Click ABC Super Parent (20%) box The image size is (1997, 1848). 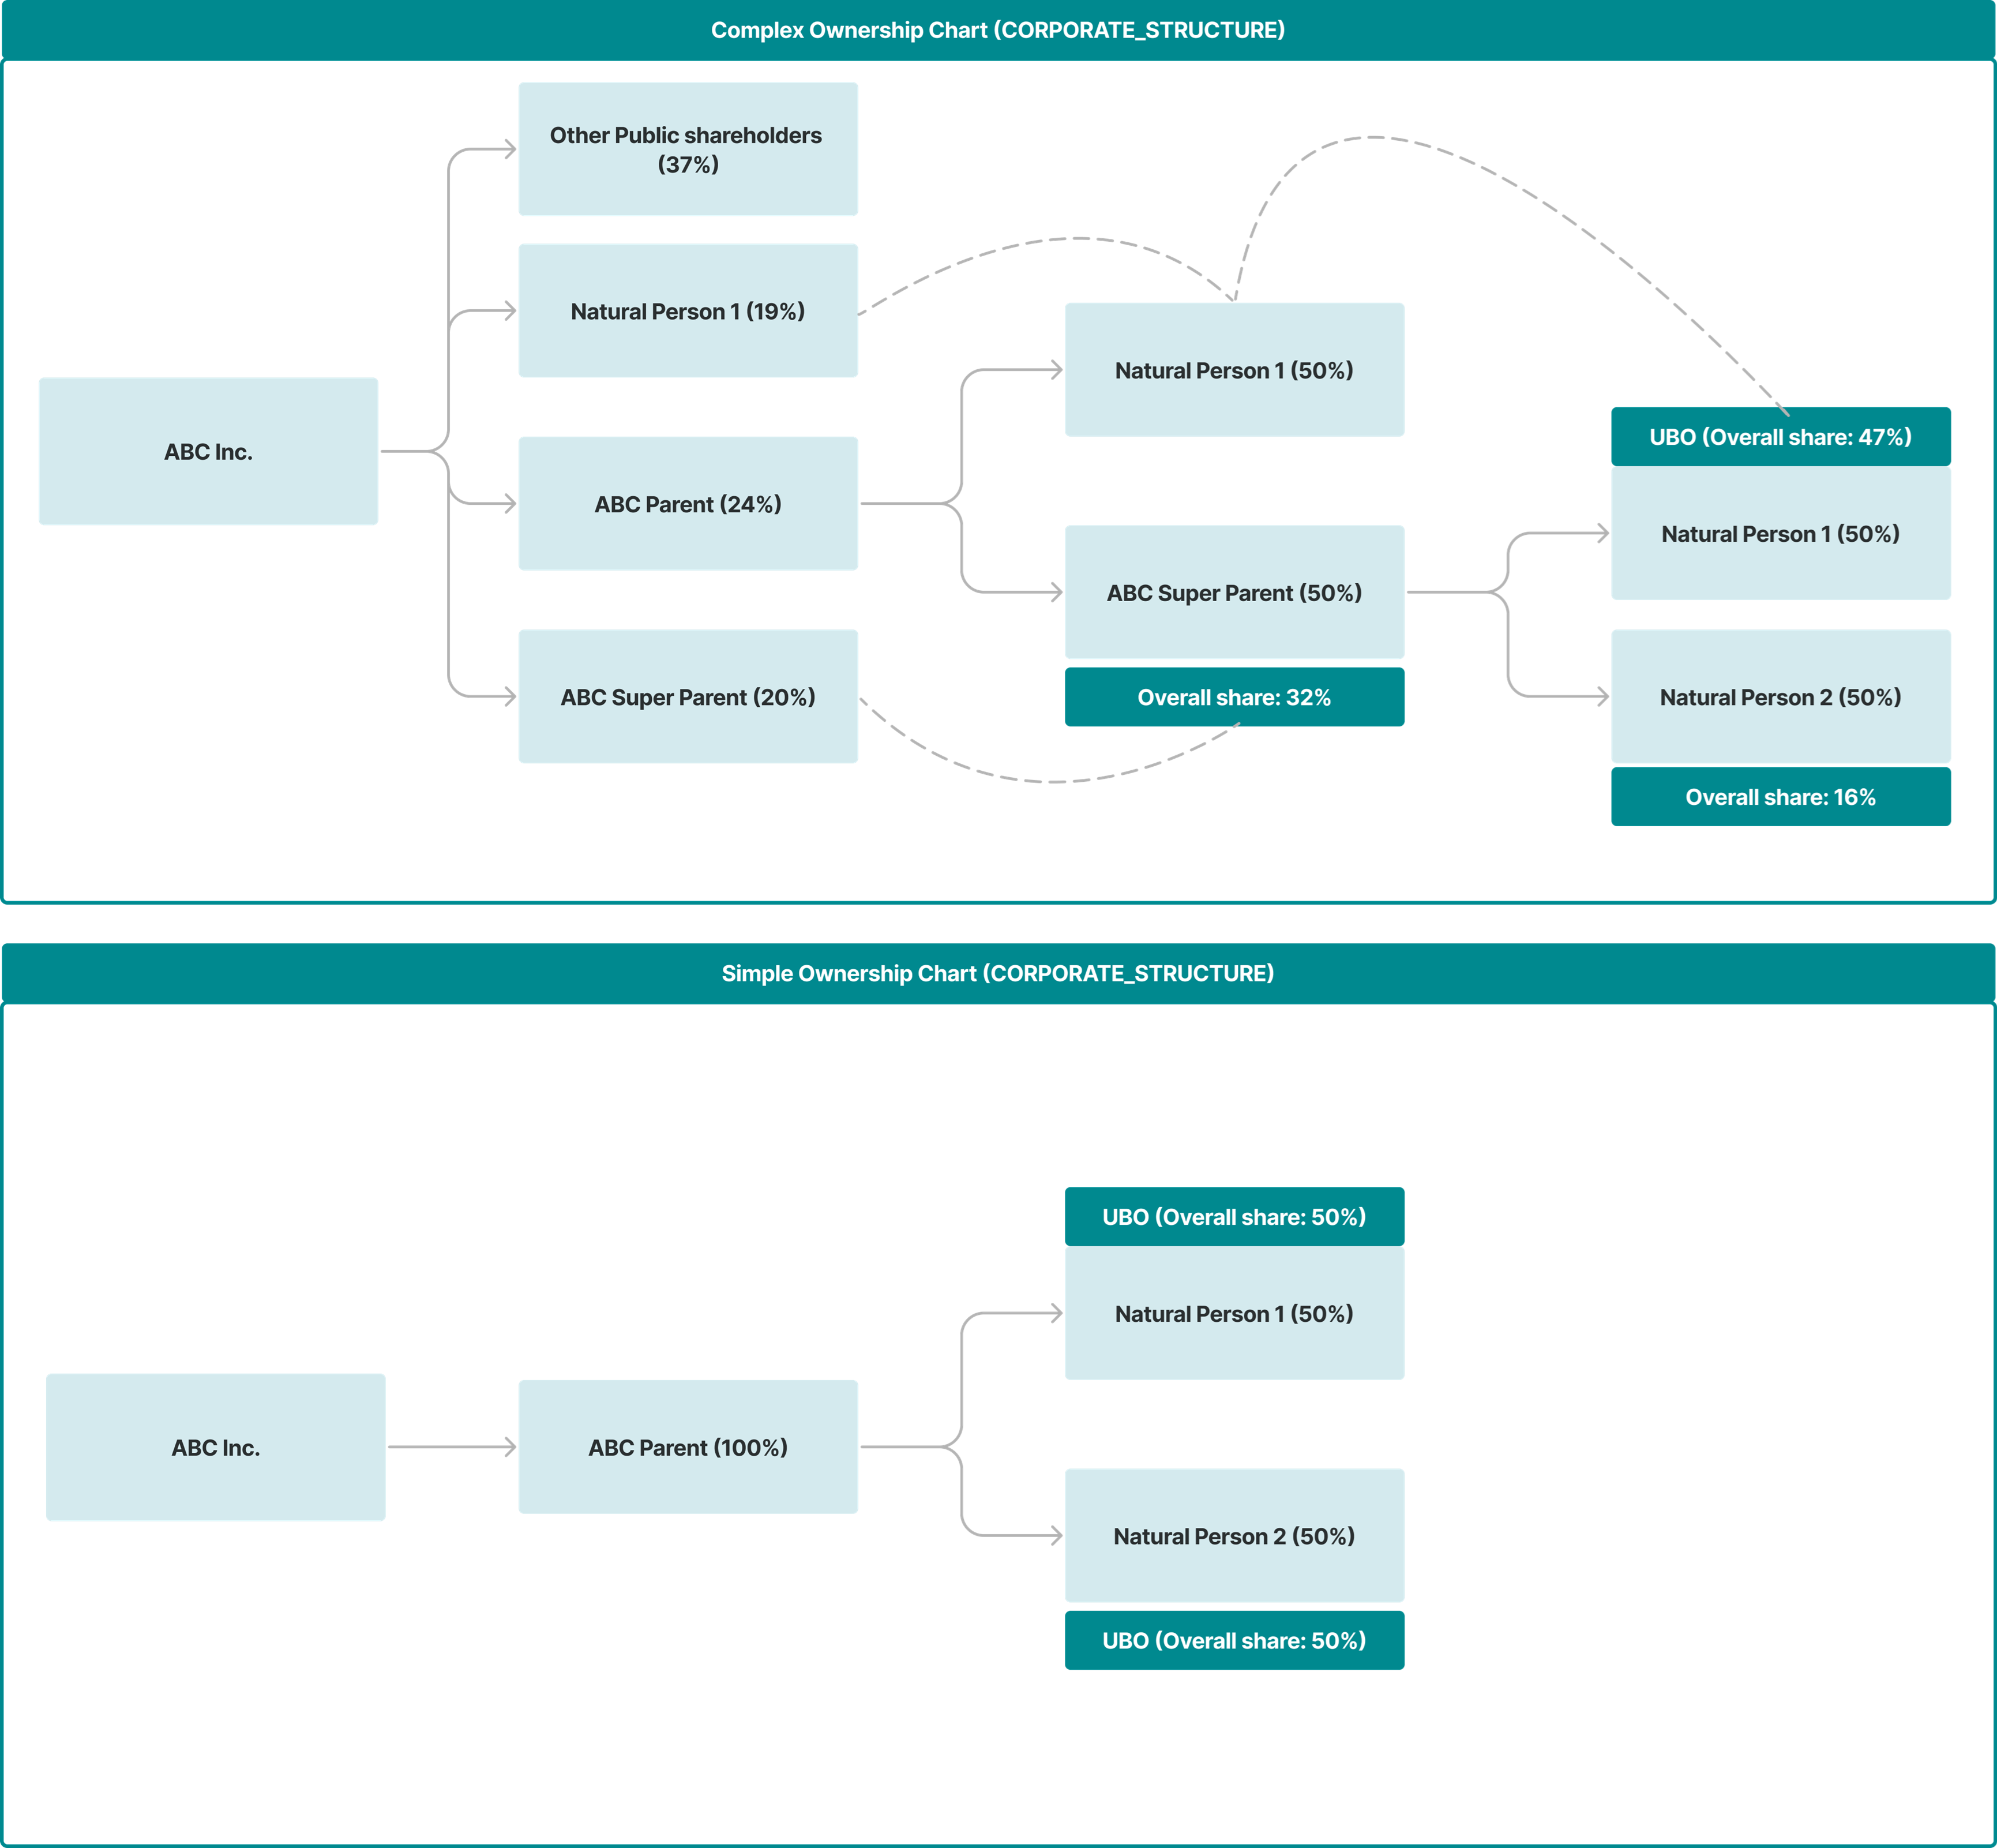tap(688, 697)
